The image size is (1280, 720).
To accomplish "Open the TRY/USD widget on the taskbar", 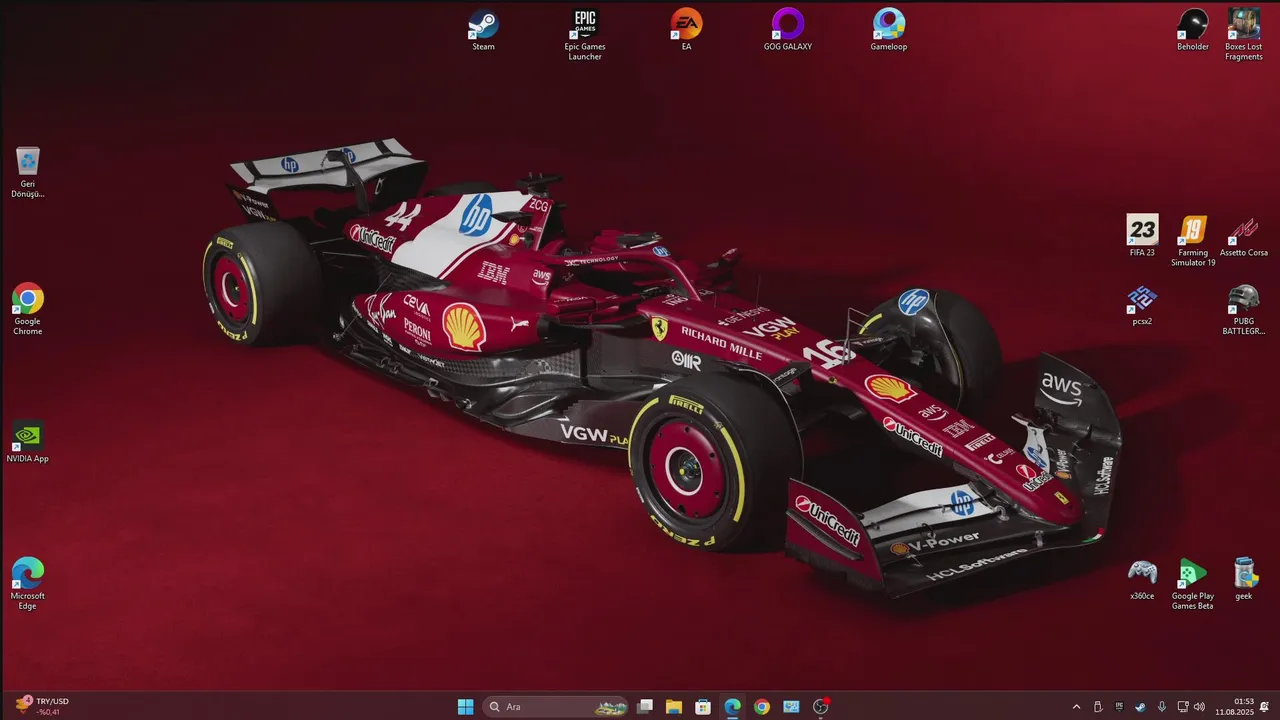I will click(x=42, y=706).
